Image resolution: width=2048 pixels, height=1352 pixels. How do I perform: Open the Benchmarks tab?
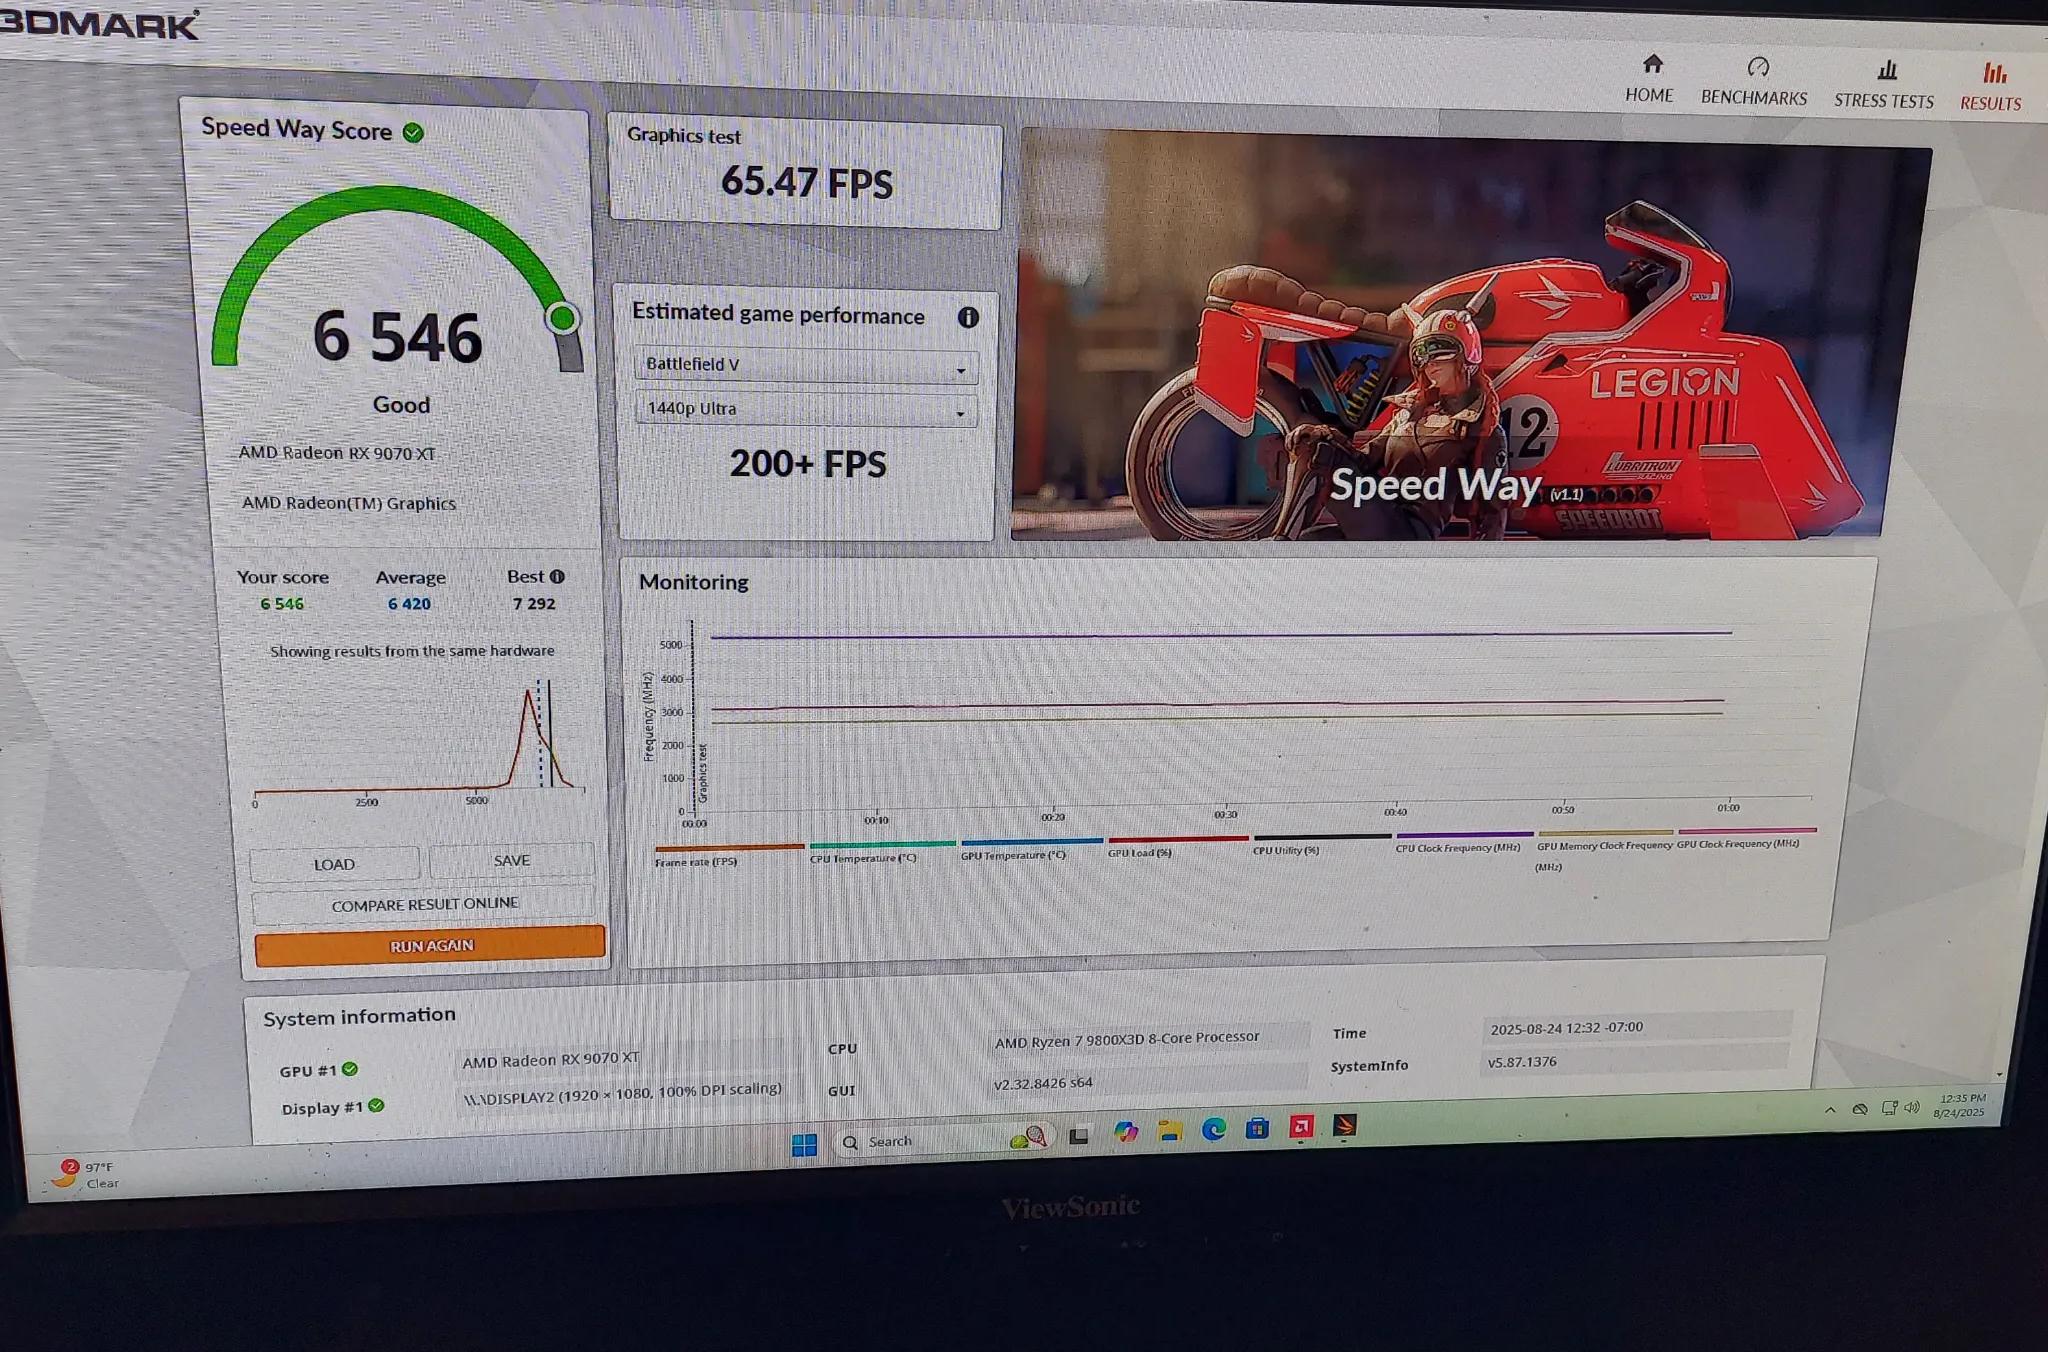pyautogui.click(x=1754, y=81)
